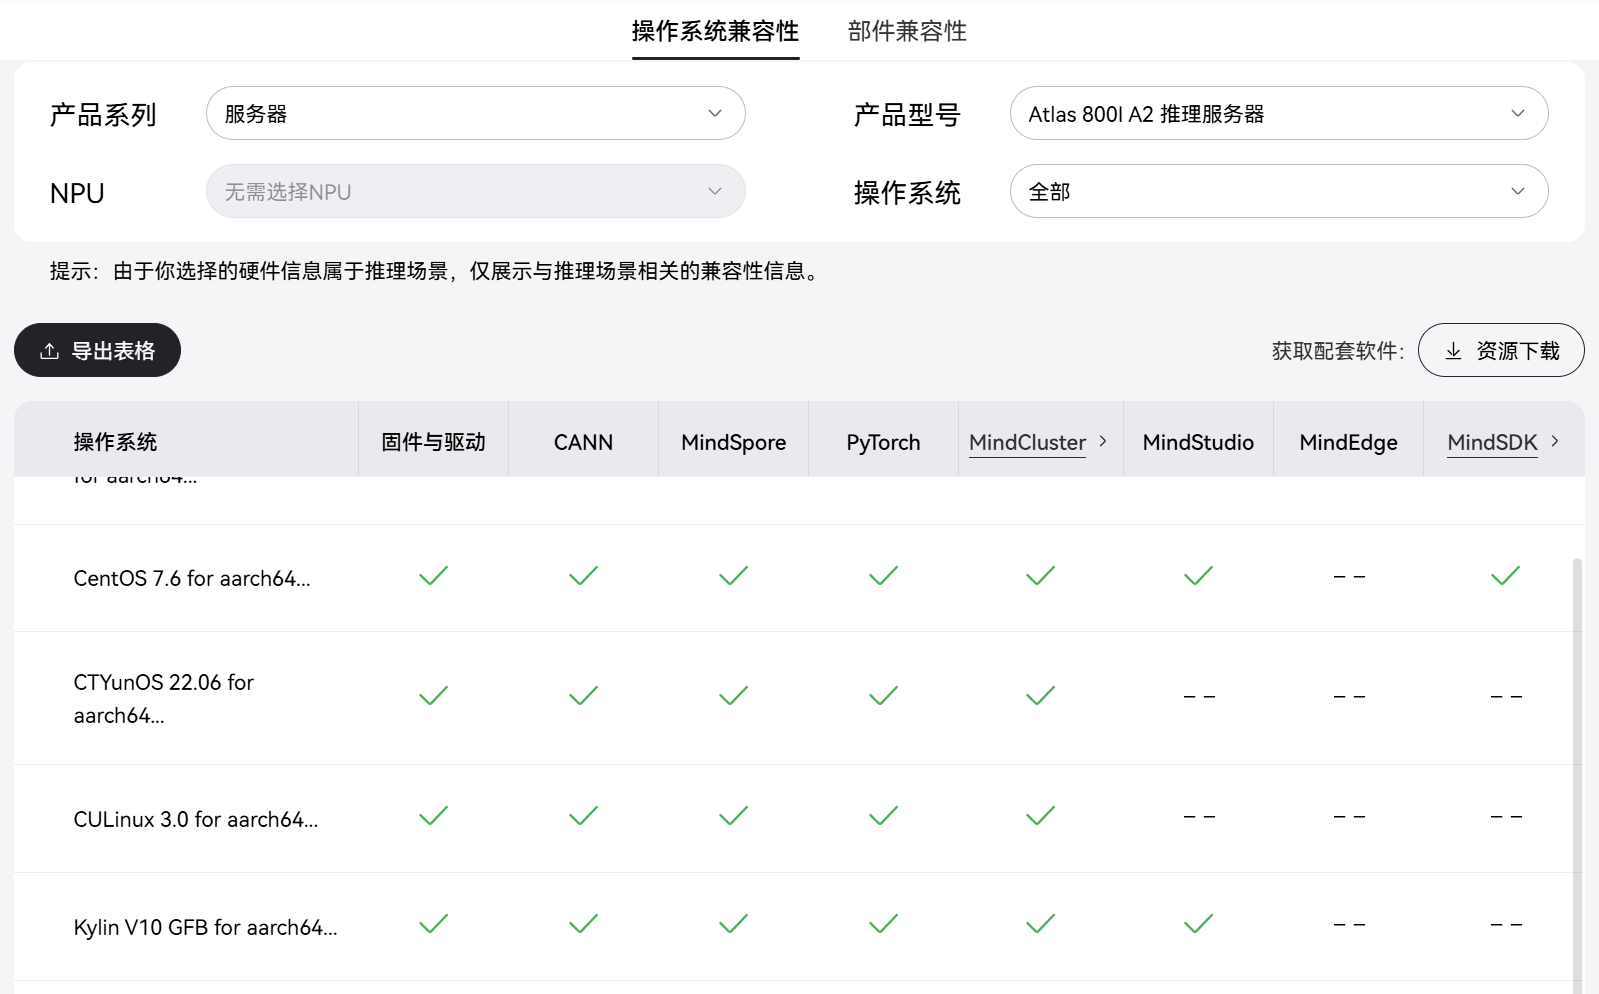The width and height of the screenshot is (1599, 994).
Task: Click CentOS 7.6 MindSDK checkmark
Action: [x=1505, y=576]
